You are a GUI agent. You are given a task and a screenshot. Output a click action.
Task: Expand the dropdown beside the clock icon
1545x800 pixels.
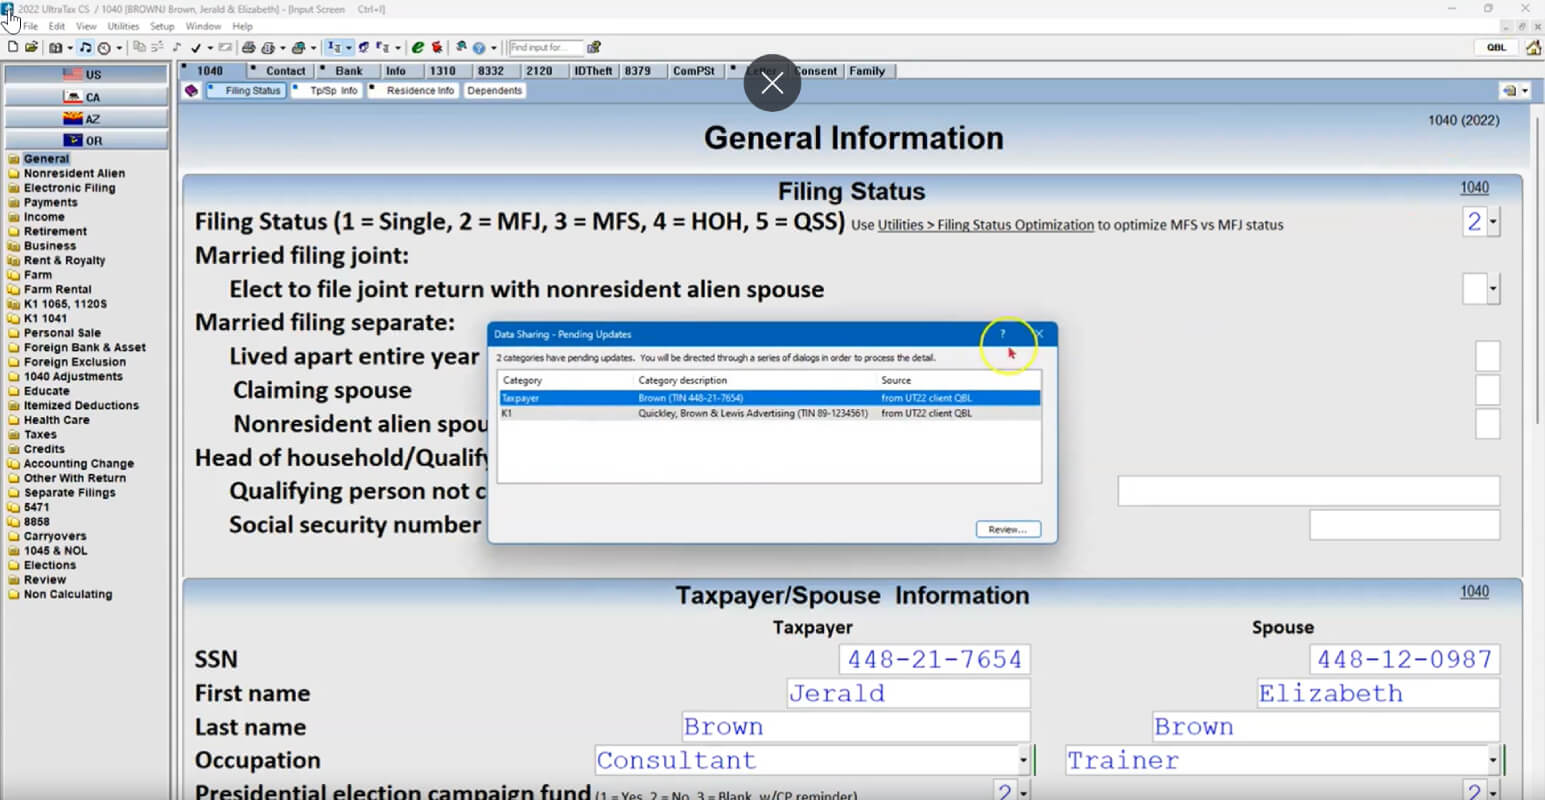point(119,48)
